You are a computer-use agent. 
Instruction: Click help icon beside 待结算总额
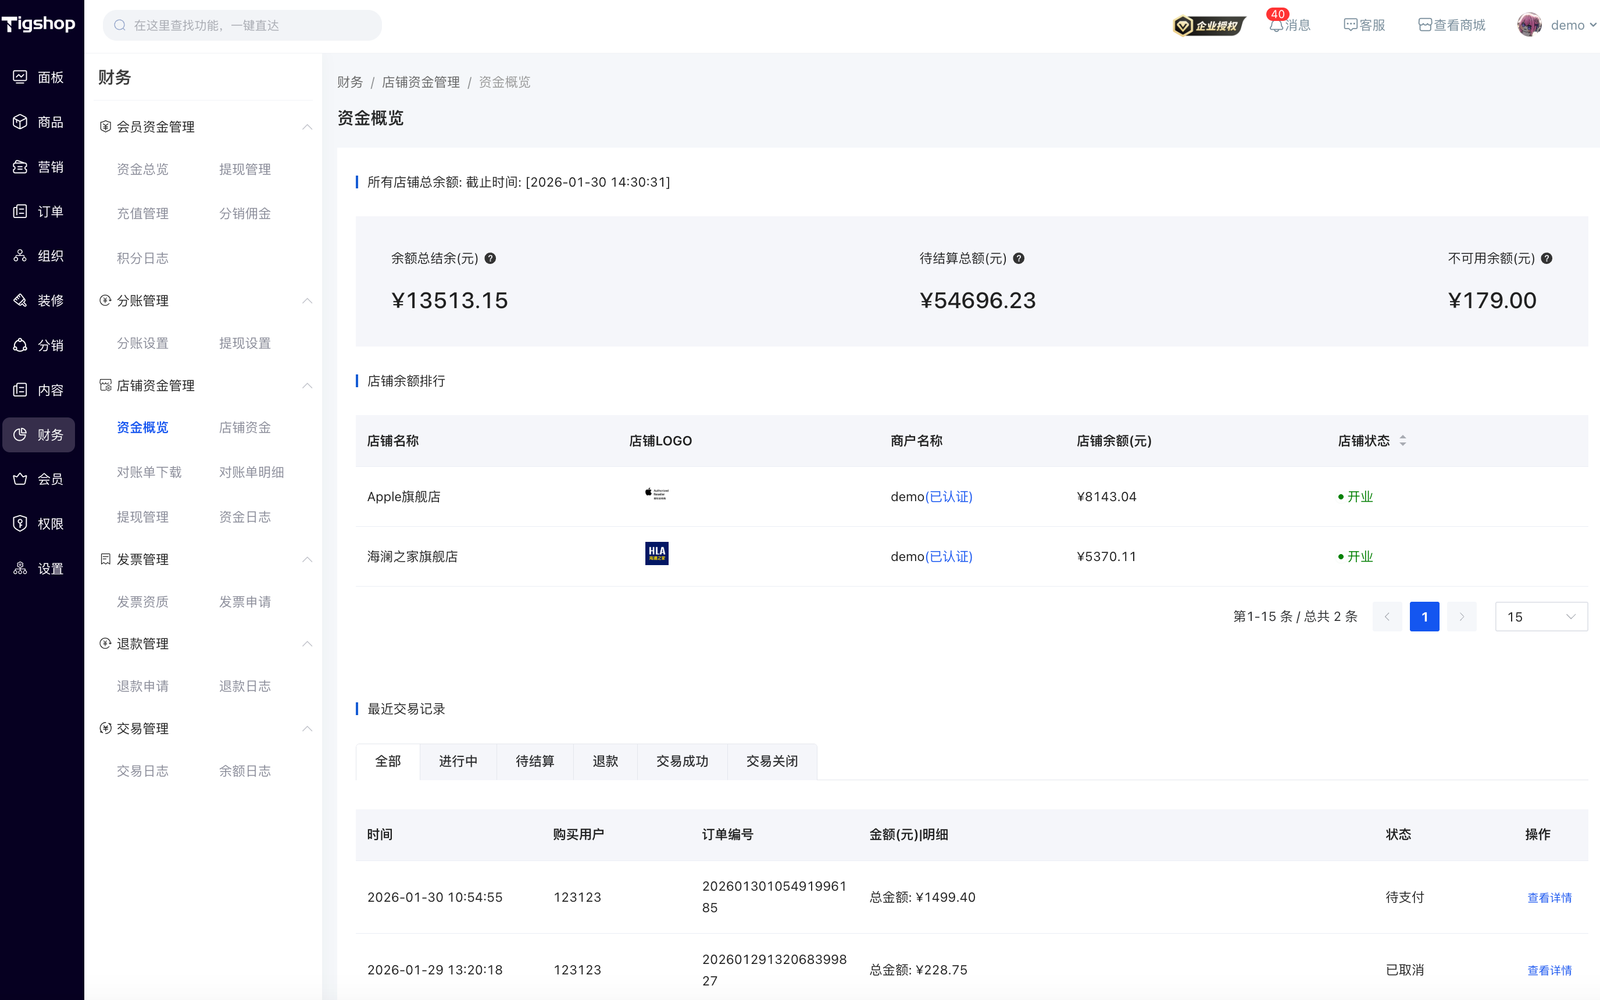1018,258
